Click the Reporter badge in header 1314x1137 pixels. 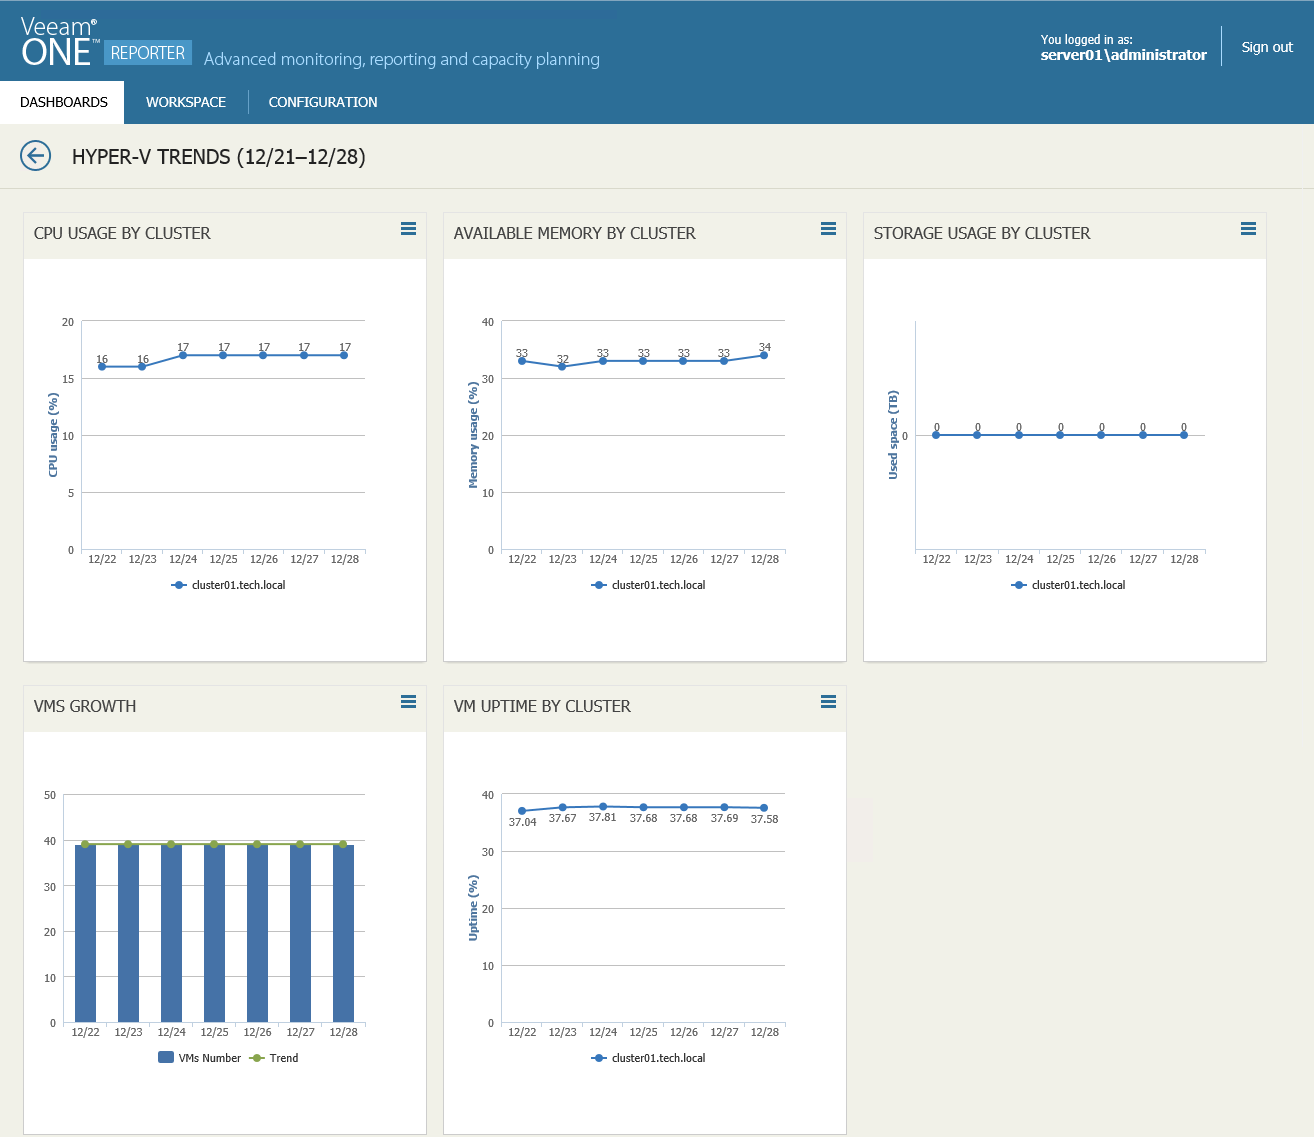pyautogui.click(x=148, y=53)
